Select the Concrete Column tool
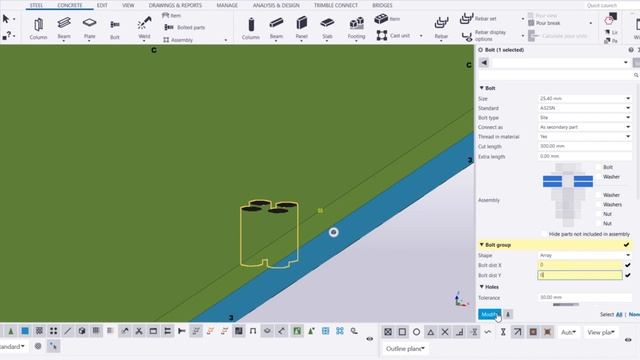The width and height of the screenshot is (640, 360). tap(251, 28)
